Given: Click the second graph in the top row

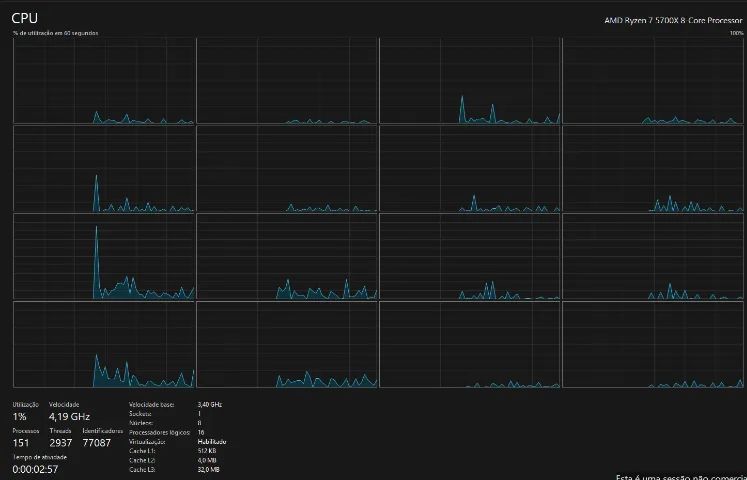Looking at the screenshot, I should point(287,81).
